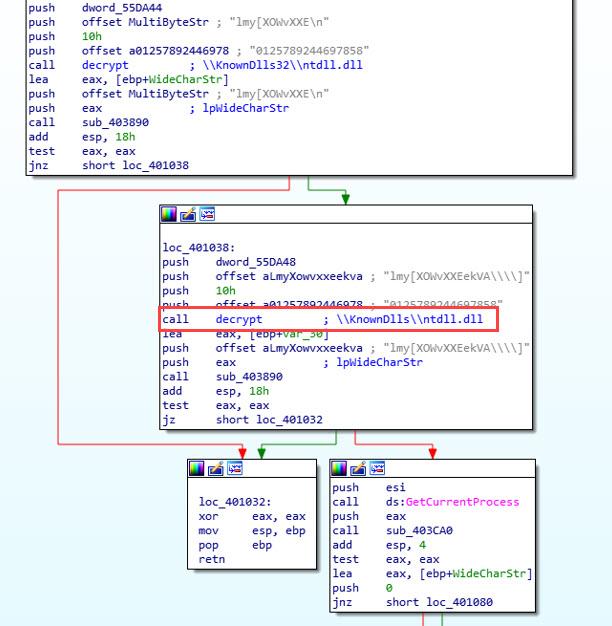Click the retn instruction
Image resolution: width=612 pixels, height=626 pixels.
(212, 559)
